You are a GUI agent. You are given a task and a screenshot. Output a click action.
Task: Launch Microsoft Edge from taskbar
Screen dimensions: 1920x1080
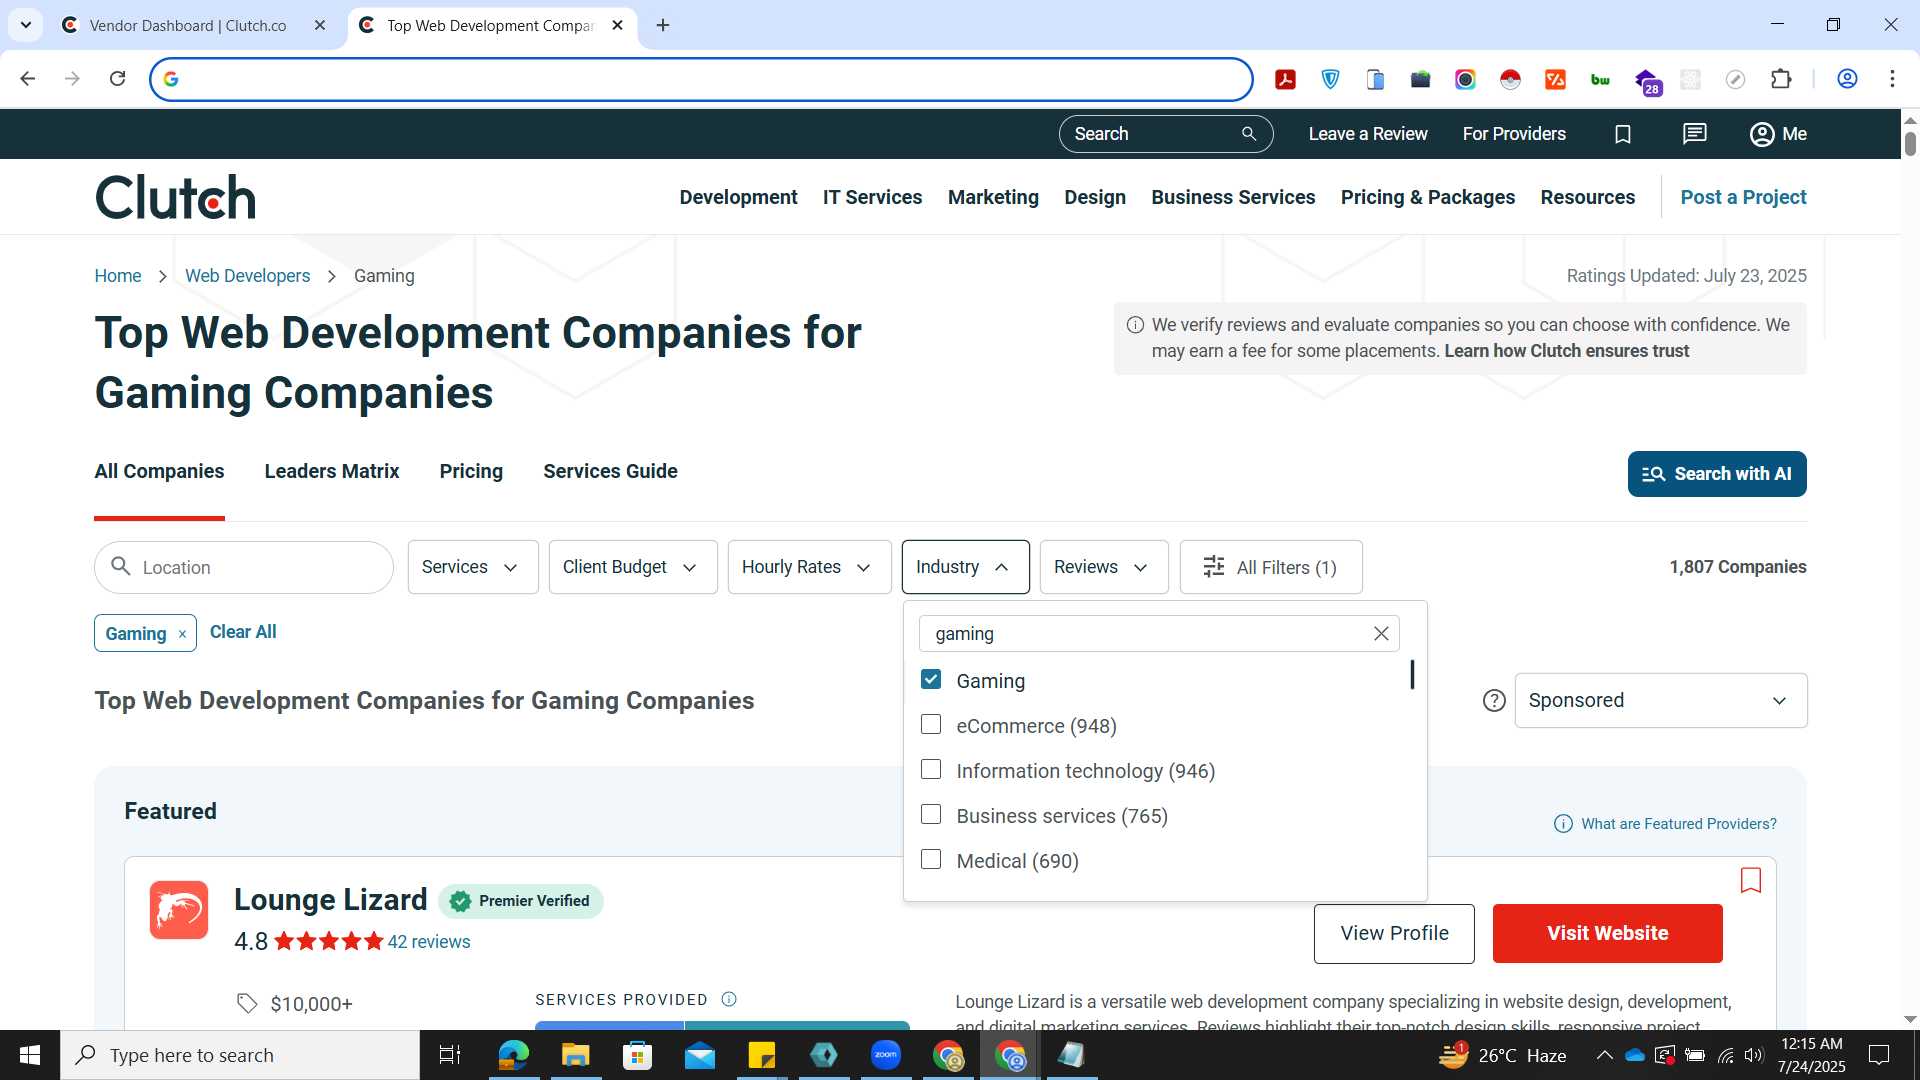click(513, 1055)
